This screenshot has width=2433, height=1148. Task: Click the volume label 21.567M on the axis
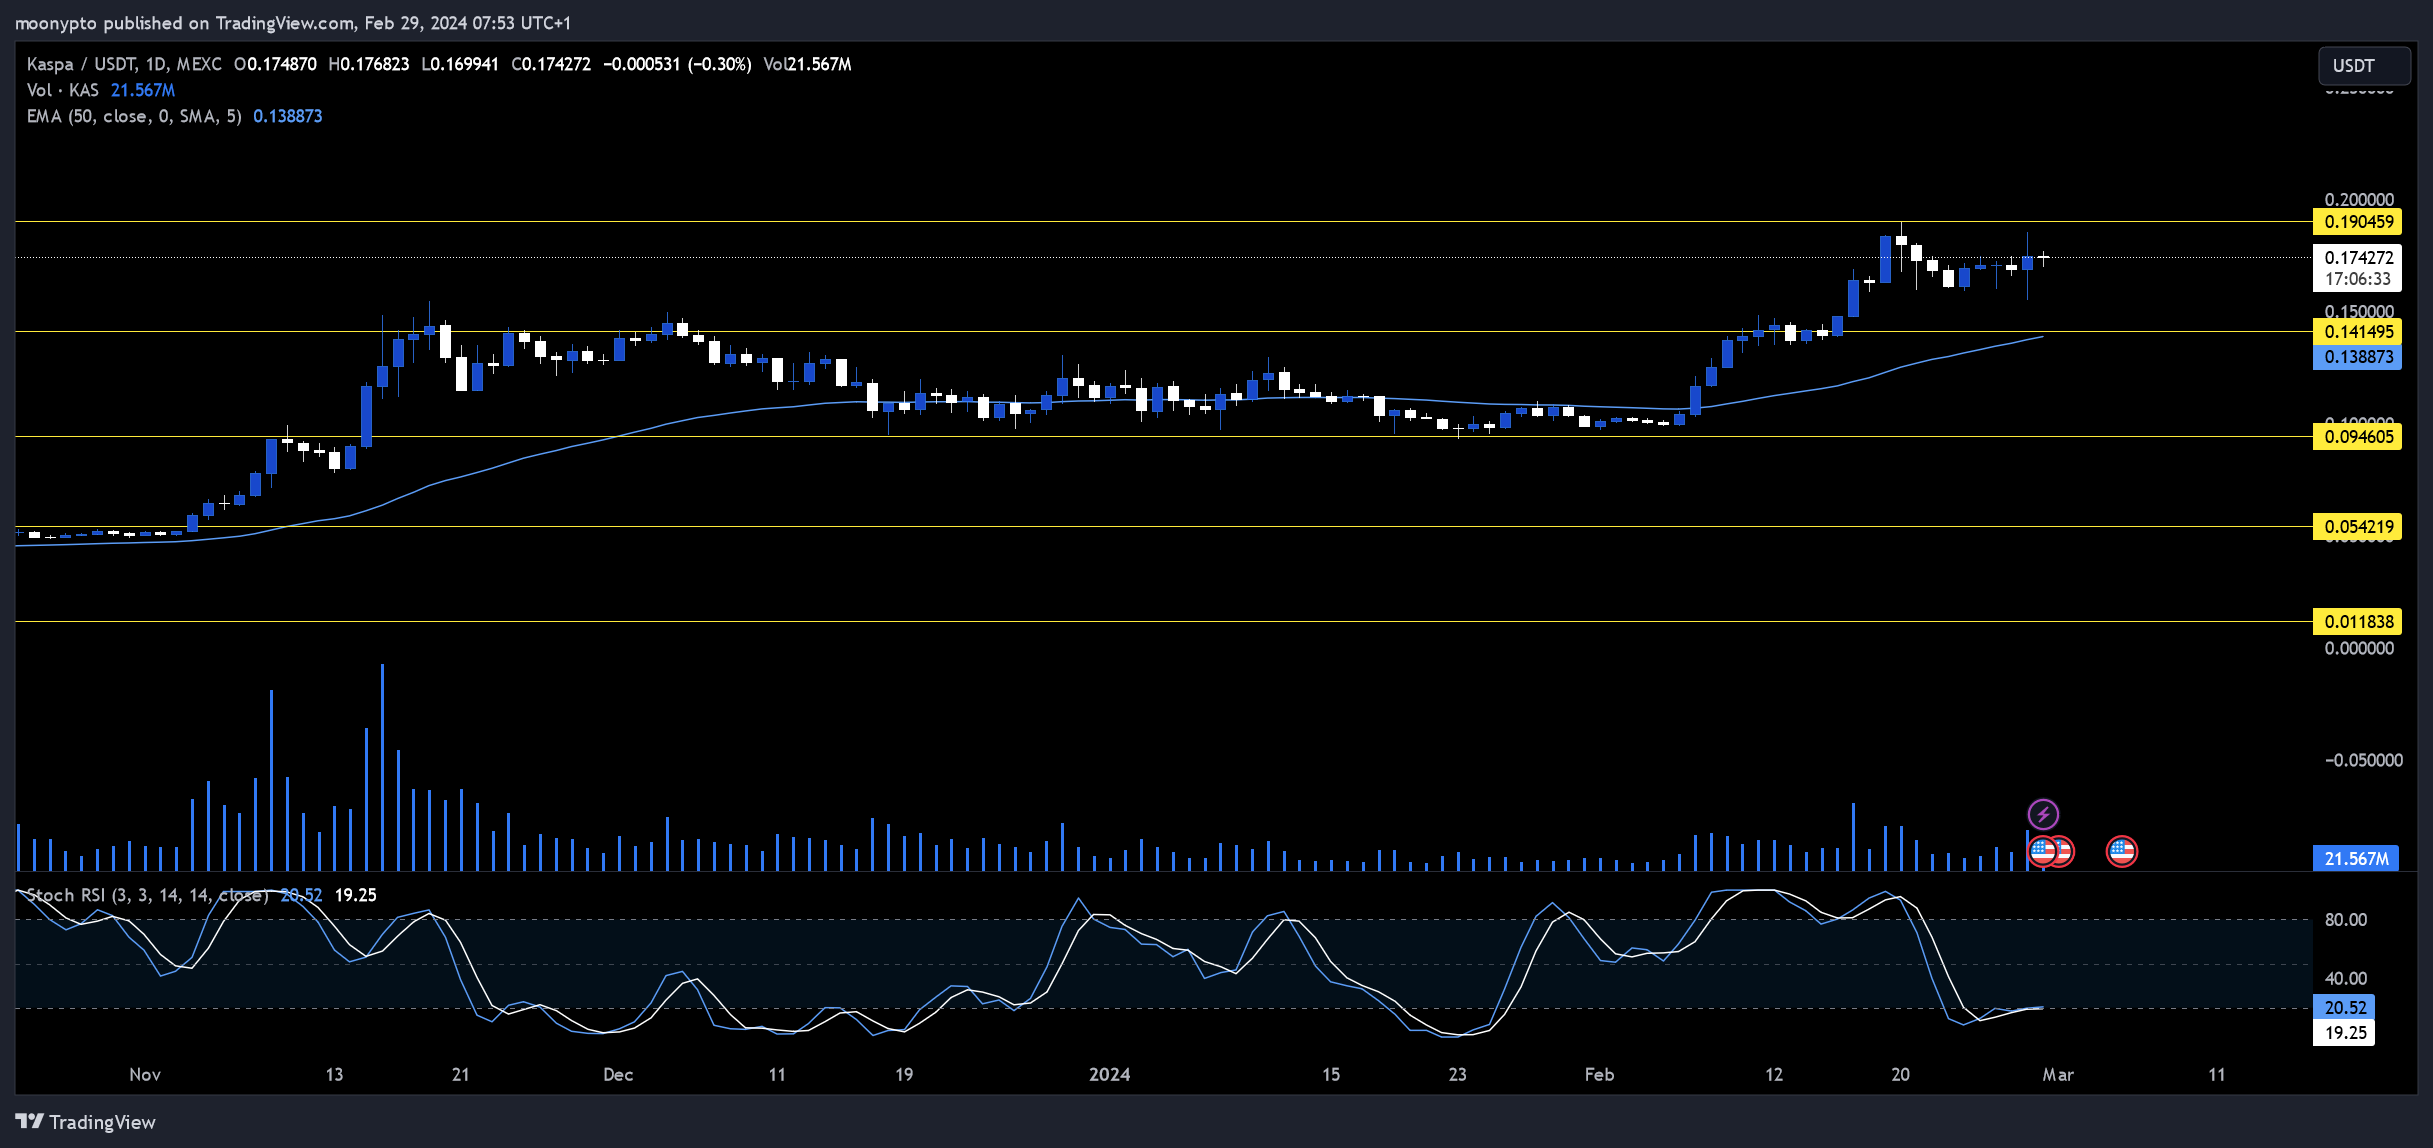(x=2356, y=859)
